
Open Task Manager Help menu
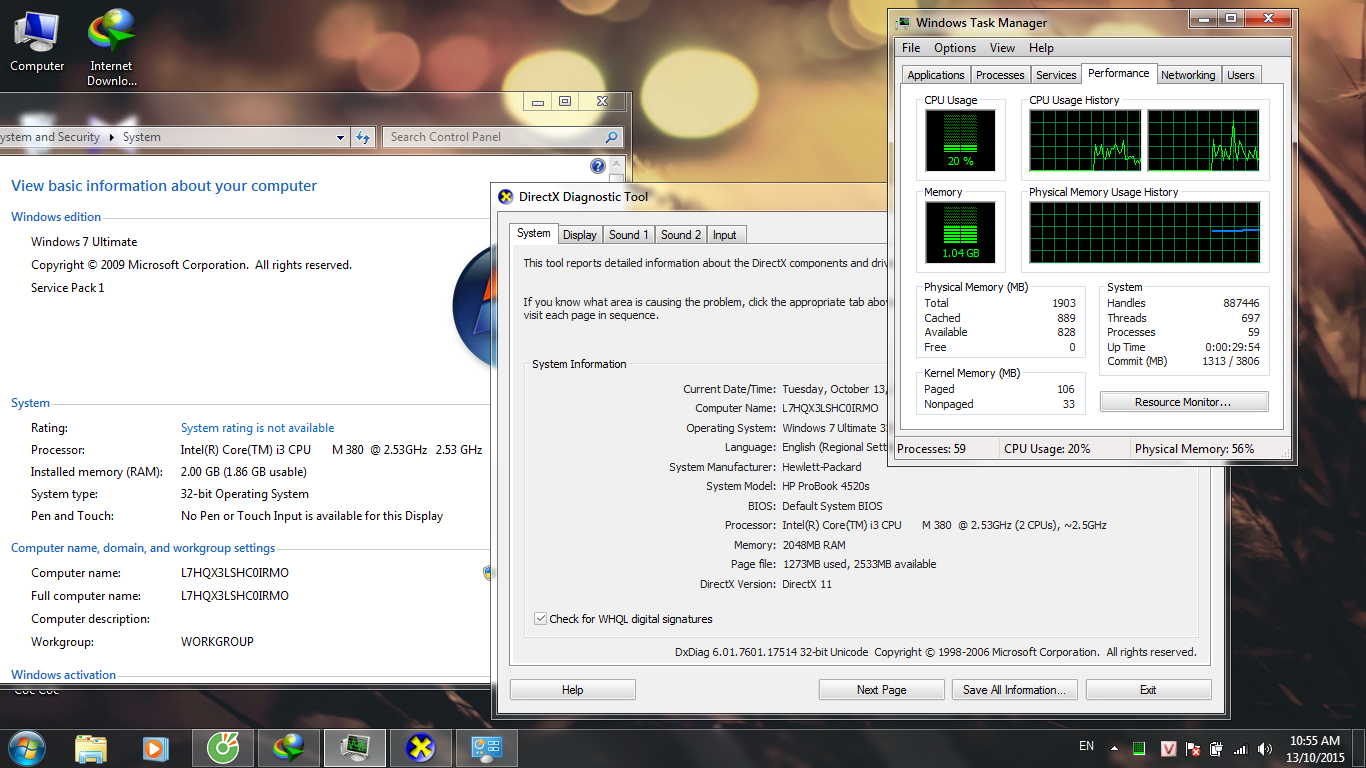[x=1041, y=48]
